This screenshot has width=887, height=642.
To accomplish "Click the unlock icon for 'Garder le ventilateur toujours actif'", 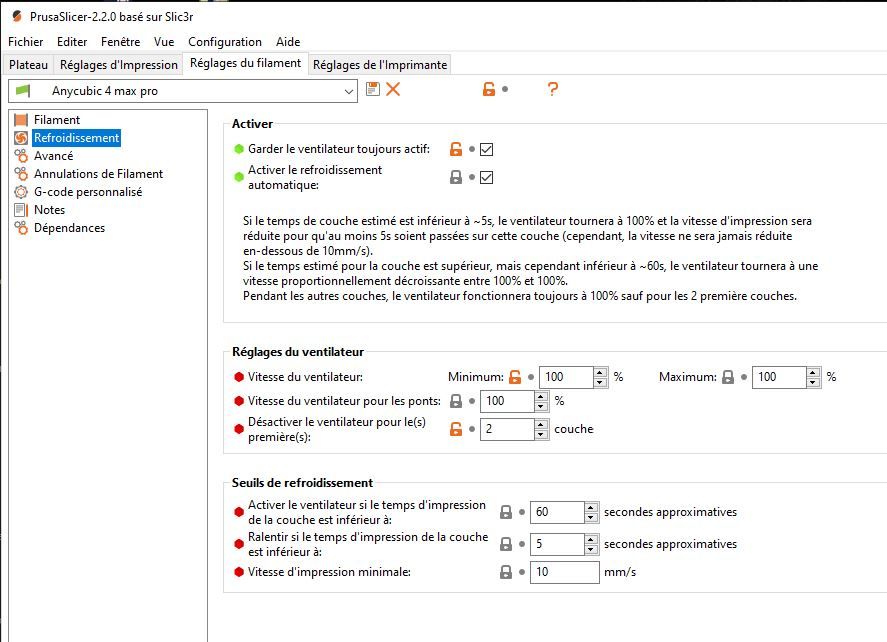I will 455,149.
